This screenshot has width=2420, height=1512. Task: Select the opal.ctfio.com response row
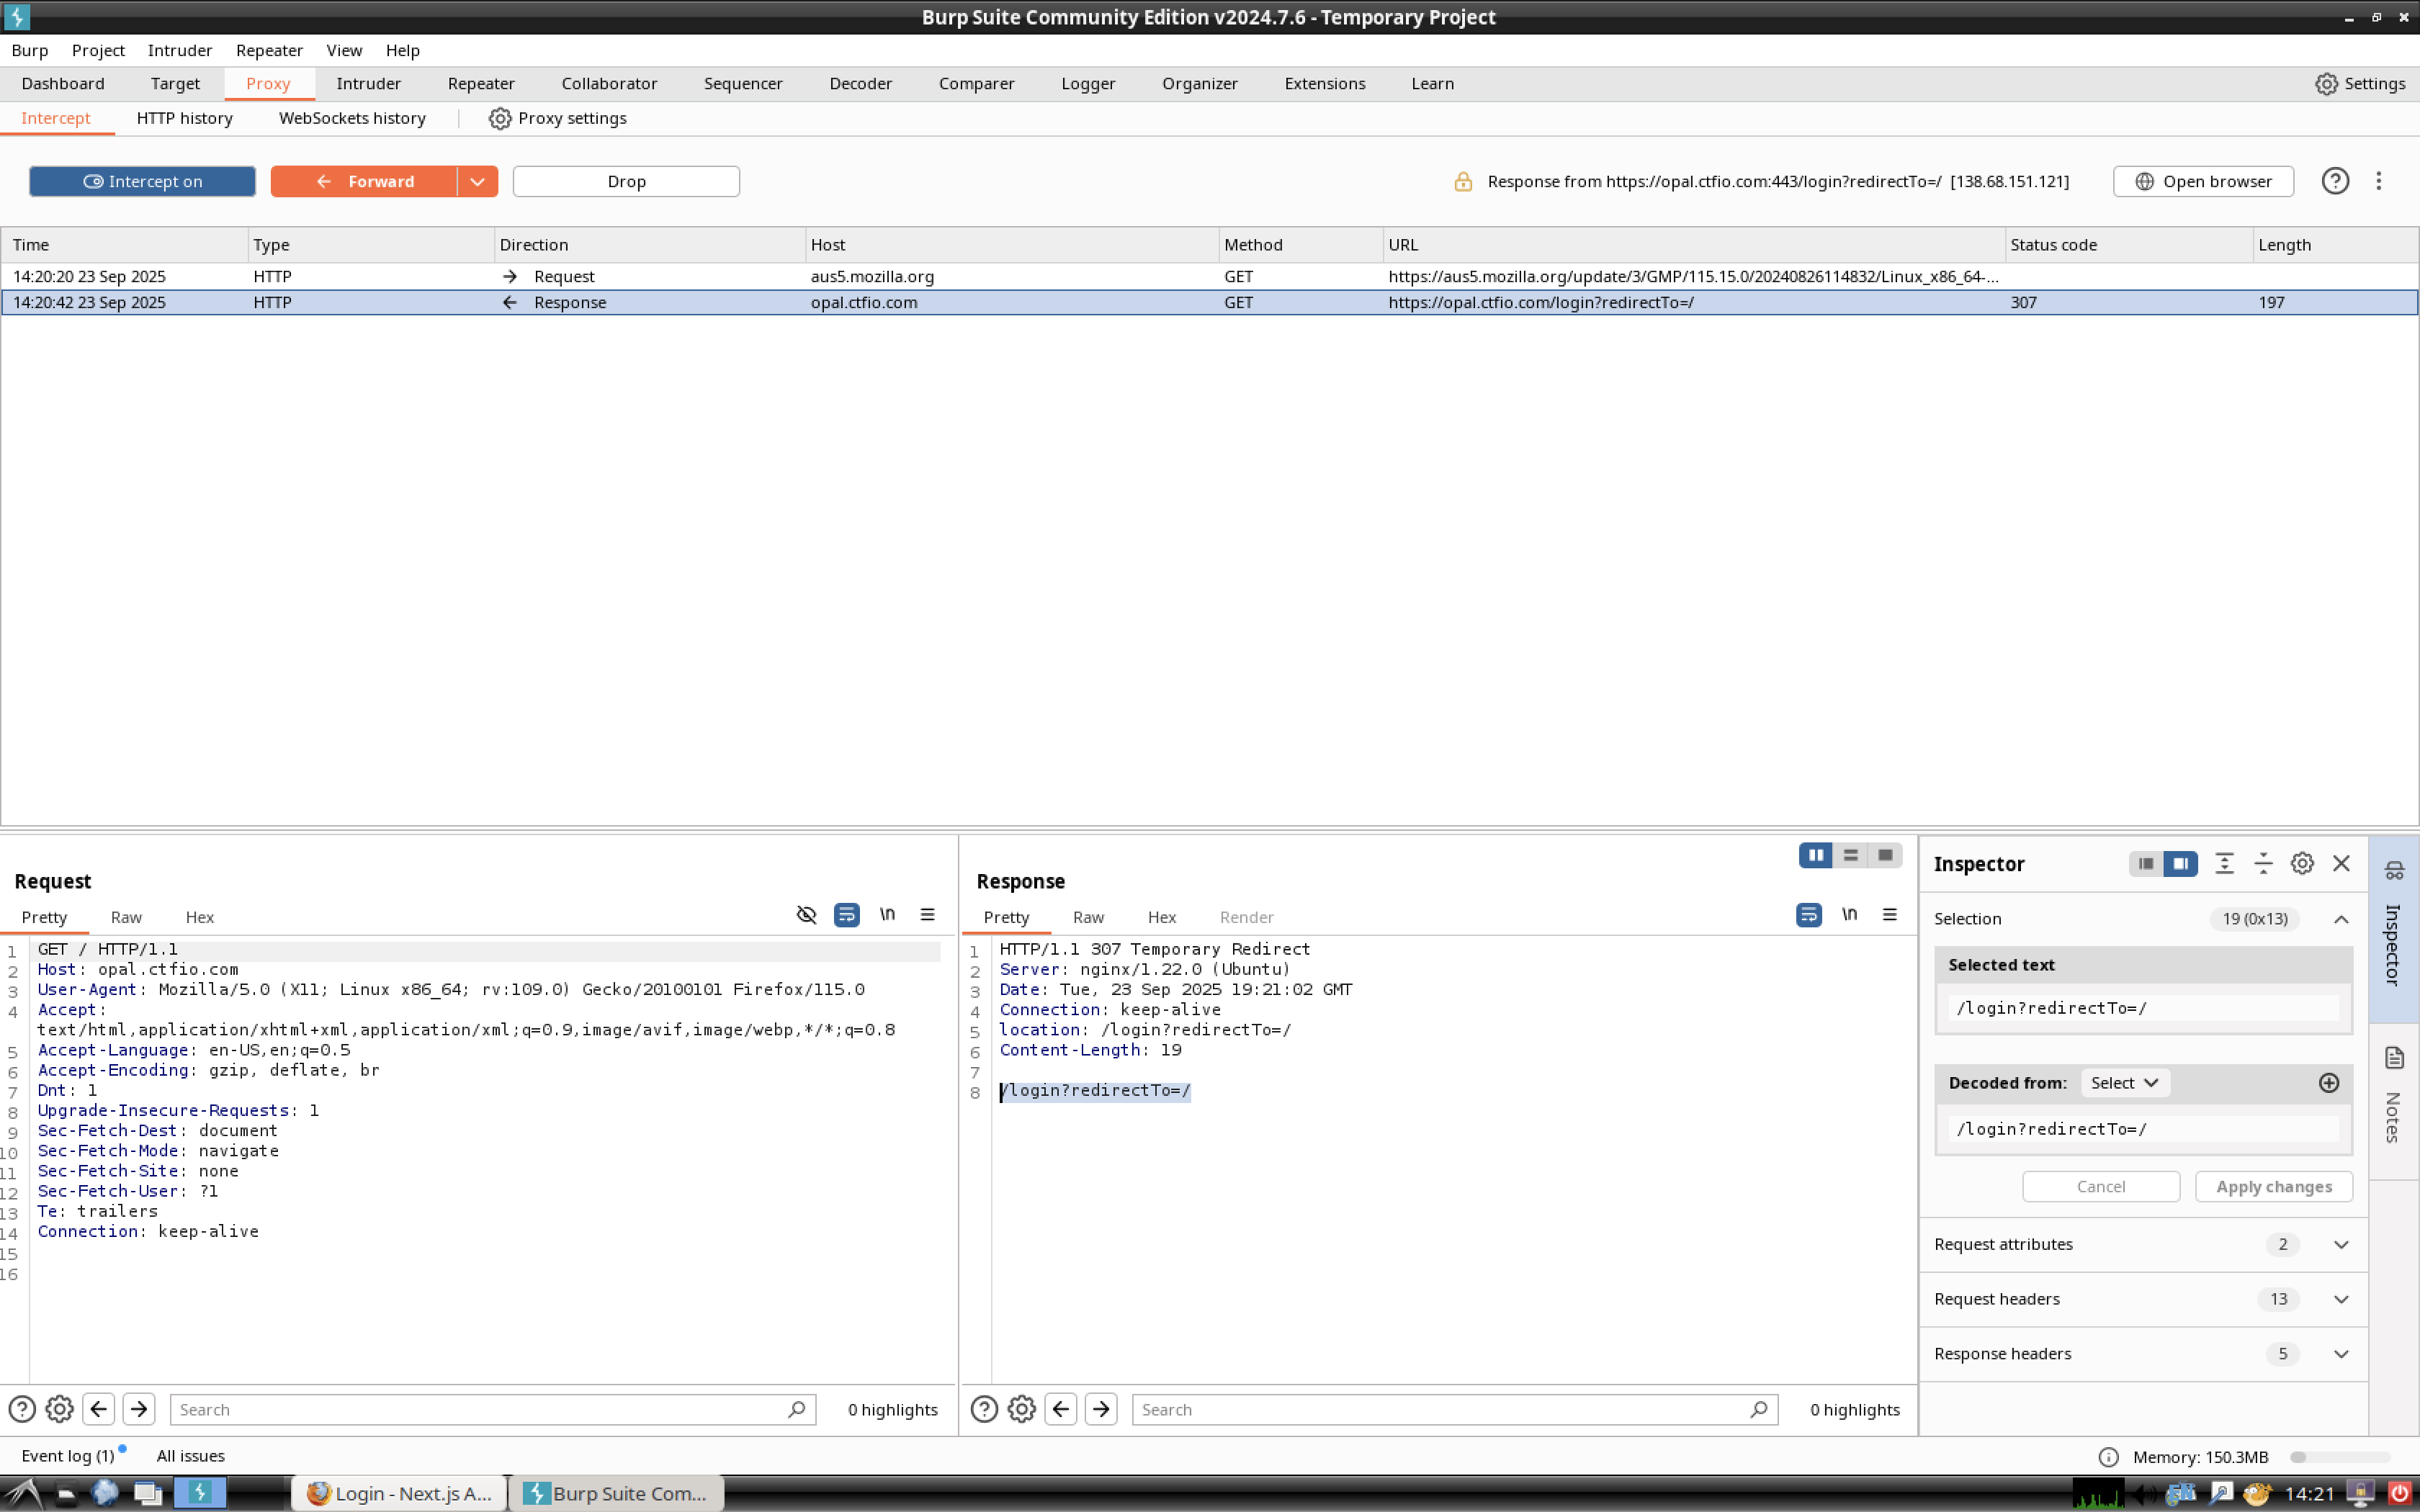(x=1209, y=302)
